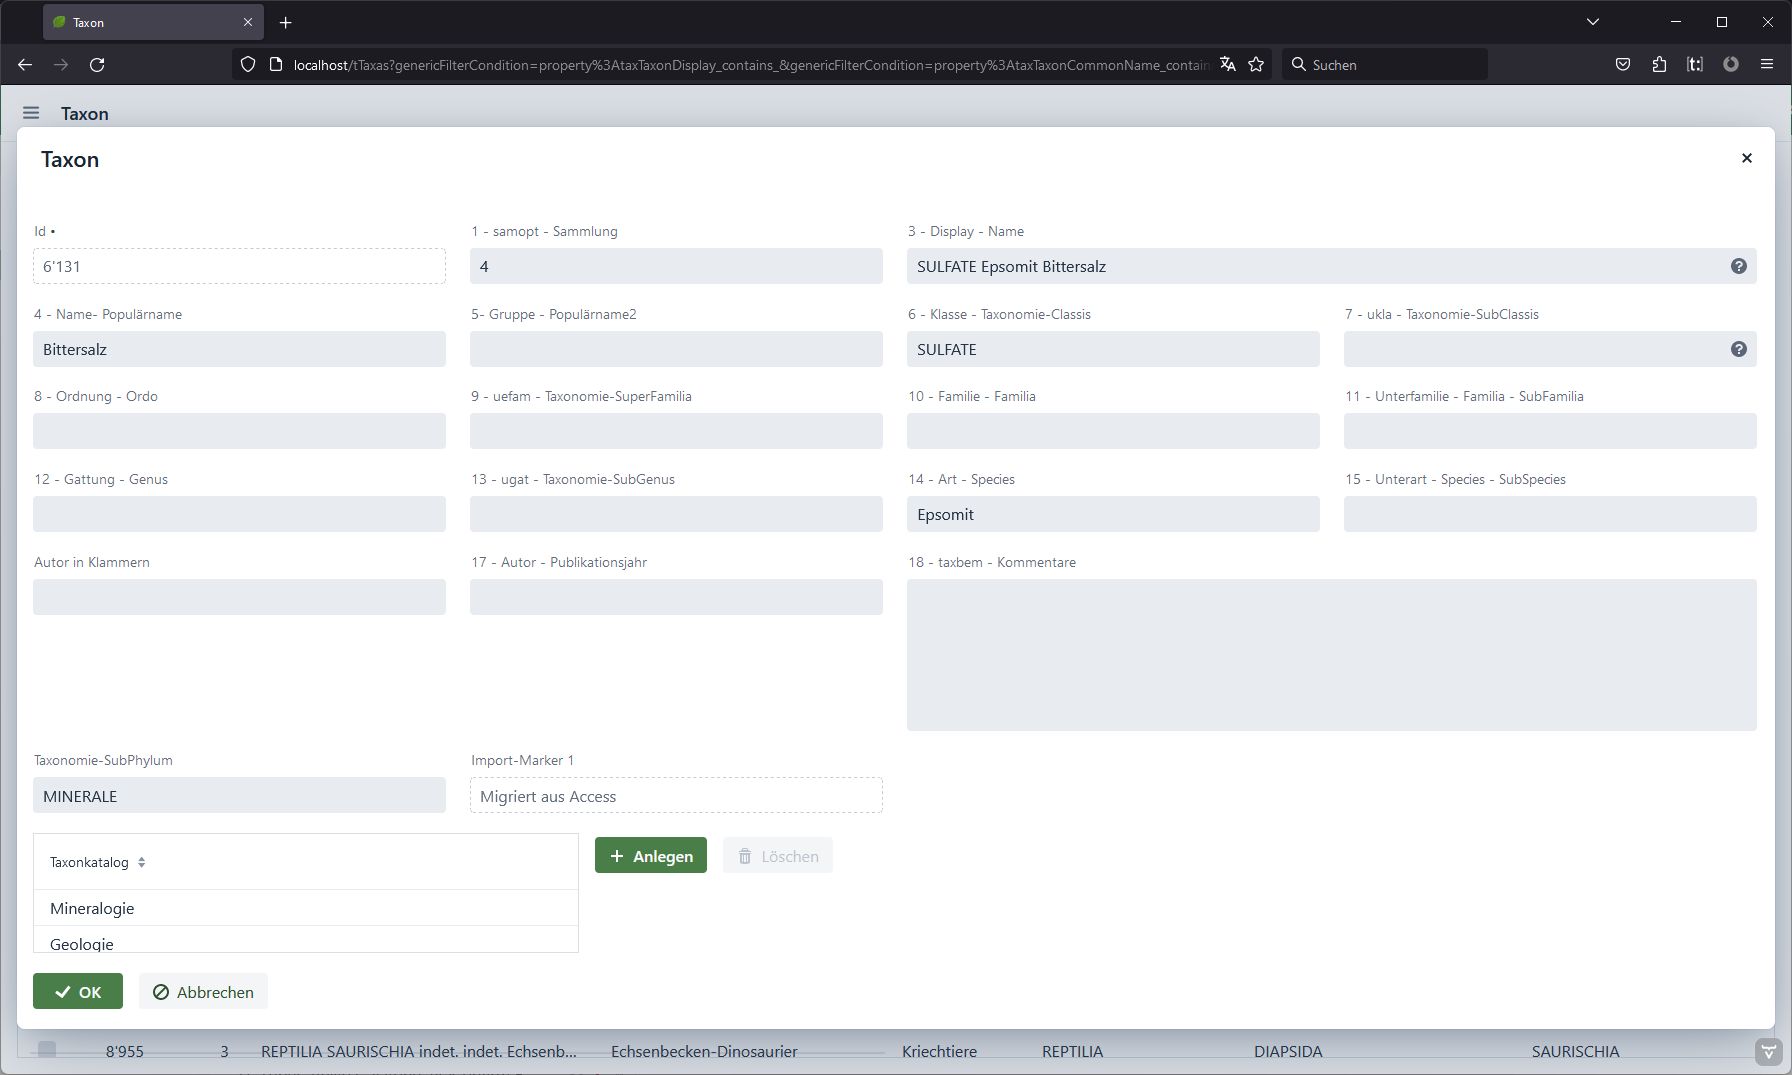Confirm dialog with OK button
Viewport: 1792px width, 1075px height.
pos(78,992)
